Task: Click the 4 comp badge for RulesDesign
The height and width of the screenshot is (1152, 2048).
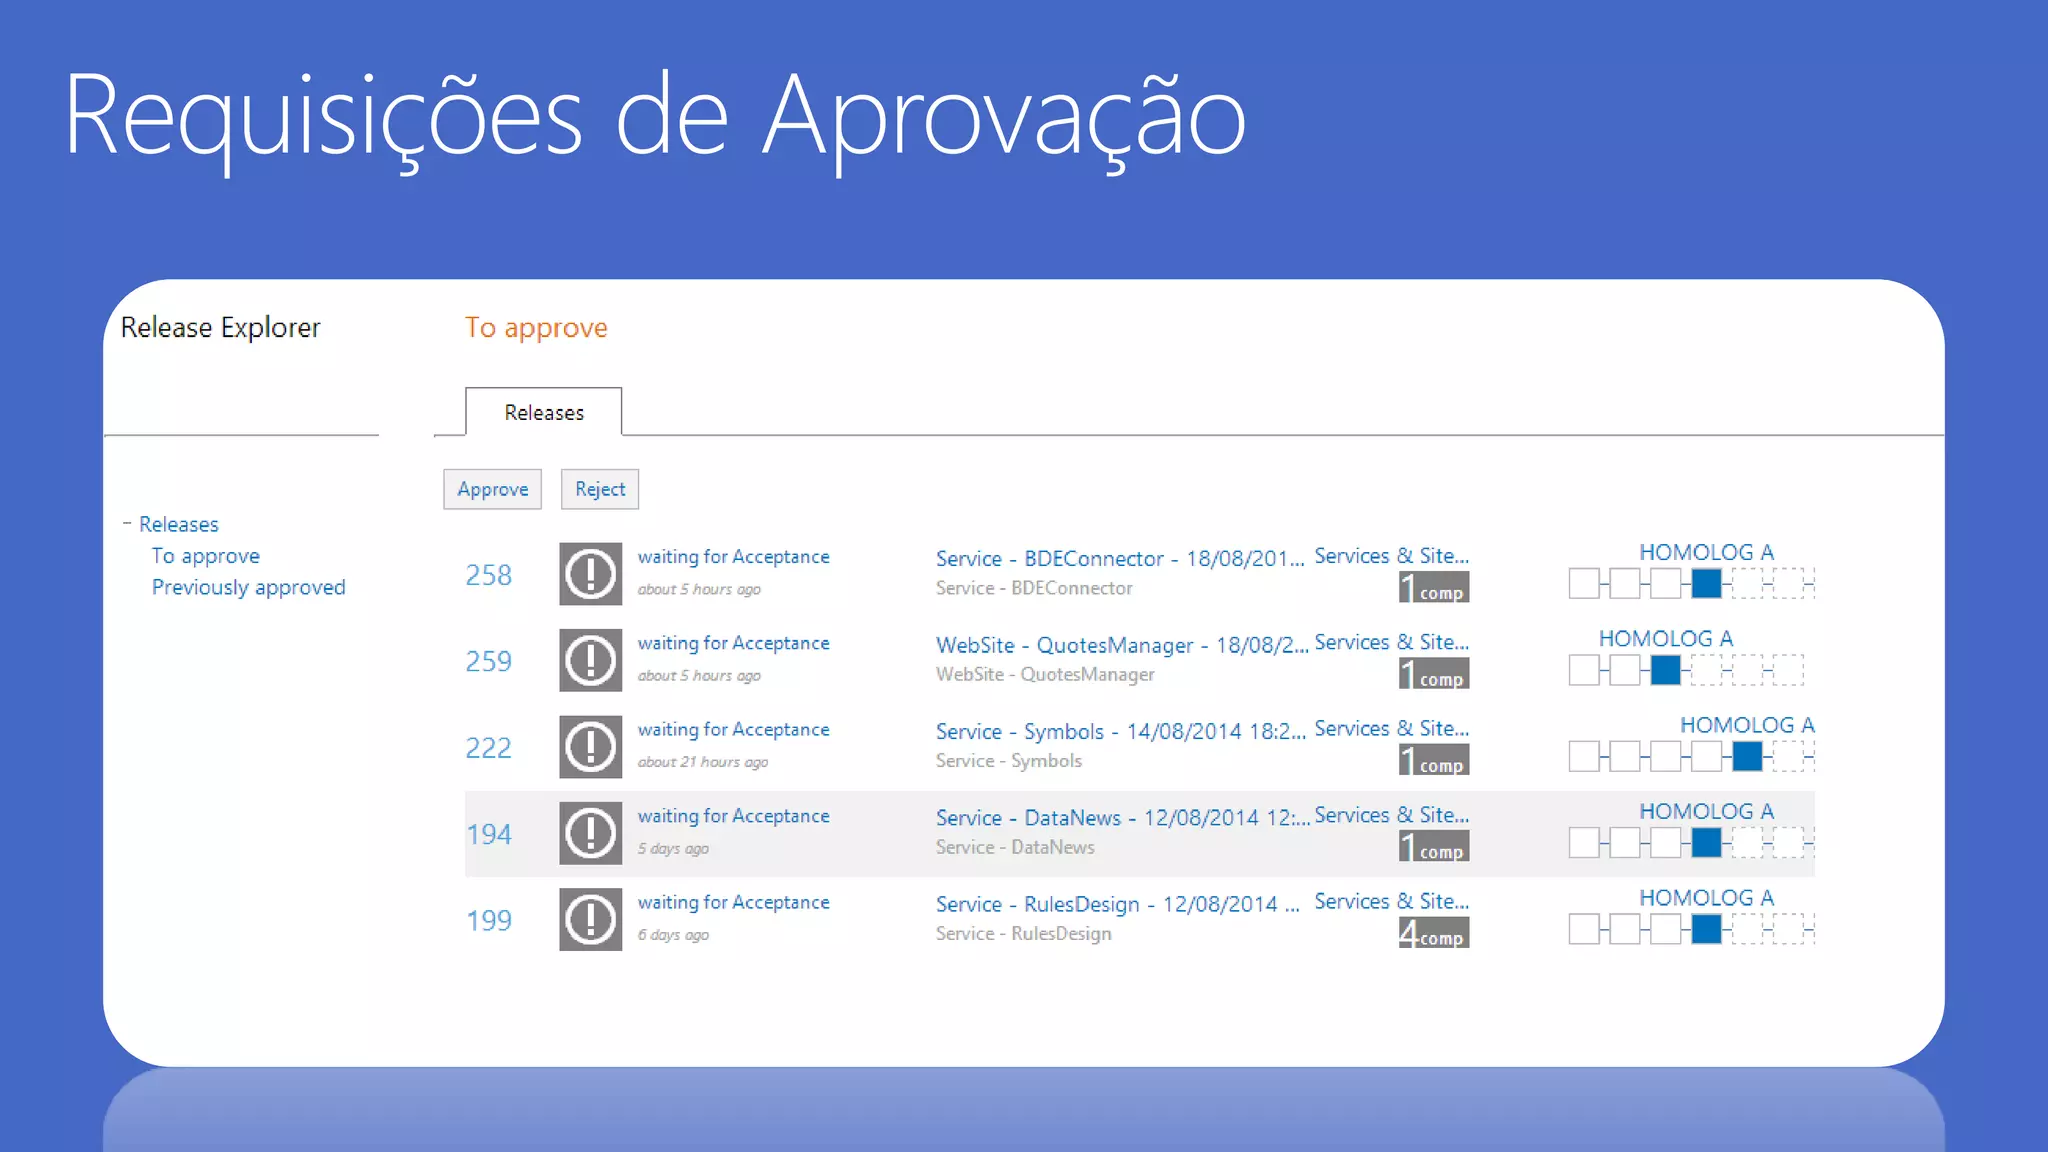Action: tap(1433, 933)
